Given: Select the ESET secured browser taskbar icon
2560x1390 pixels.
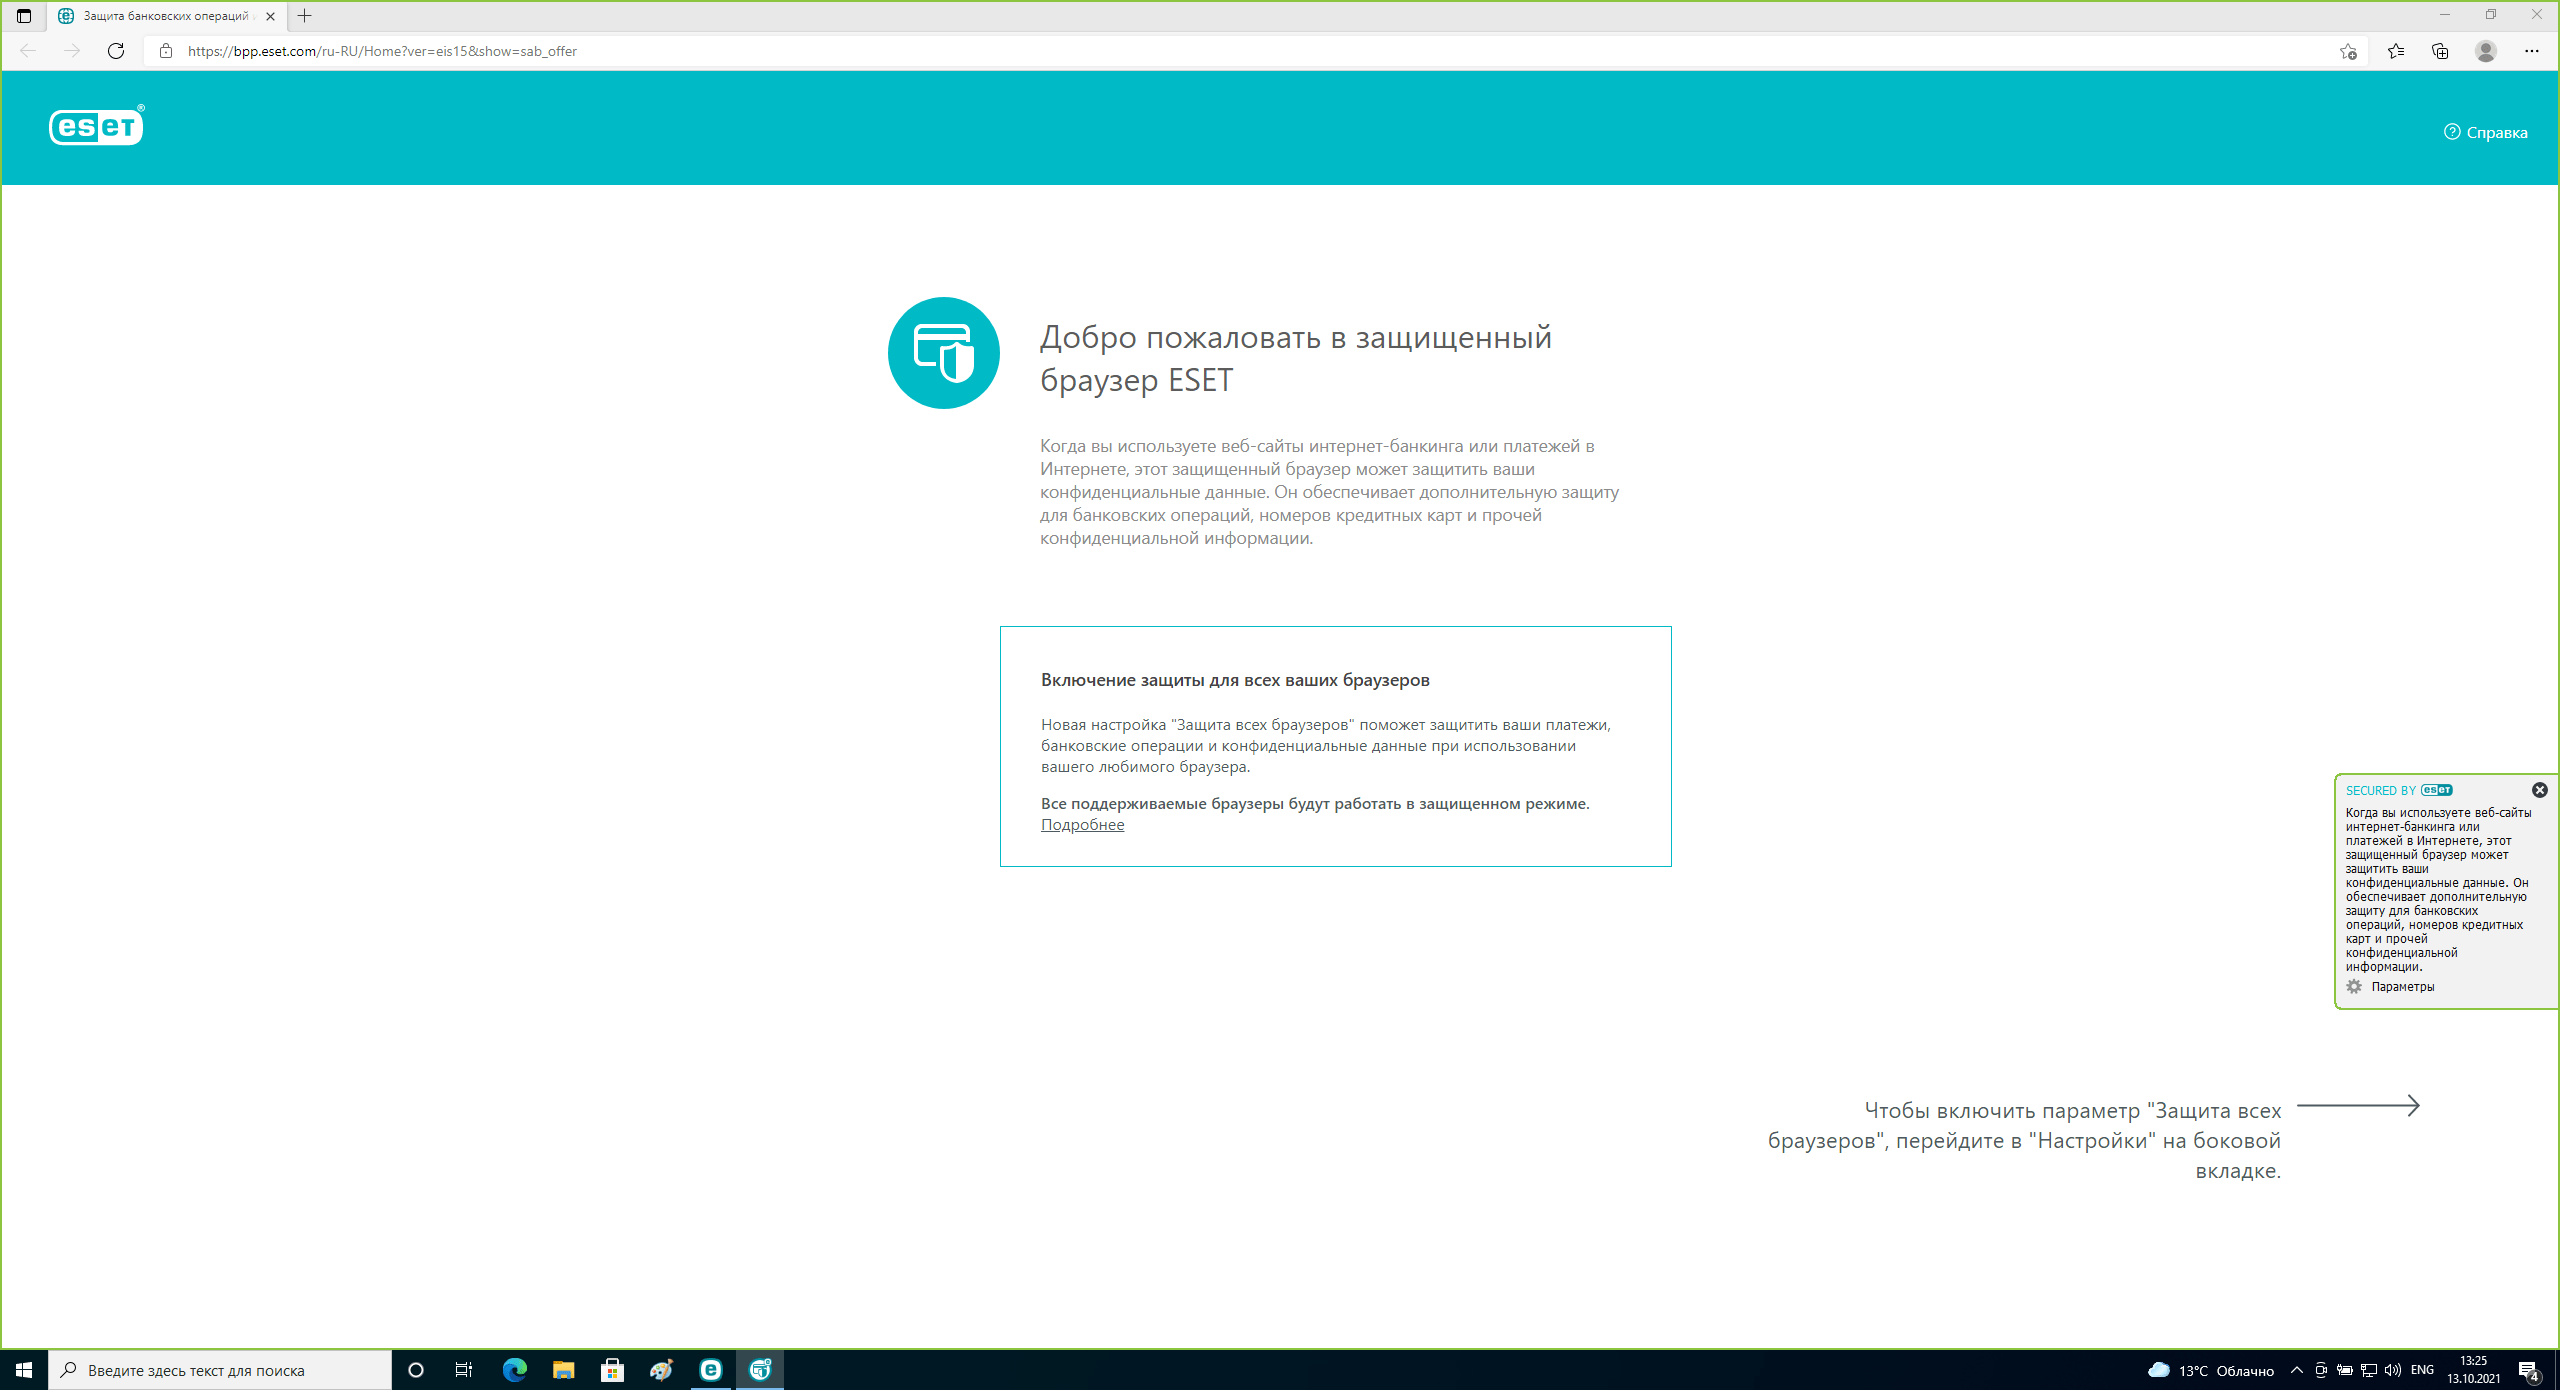Looking at the screenshot, I should (x=760, y=1370).
